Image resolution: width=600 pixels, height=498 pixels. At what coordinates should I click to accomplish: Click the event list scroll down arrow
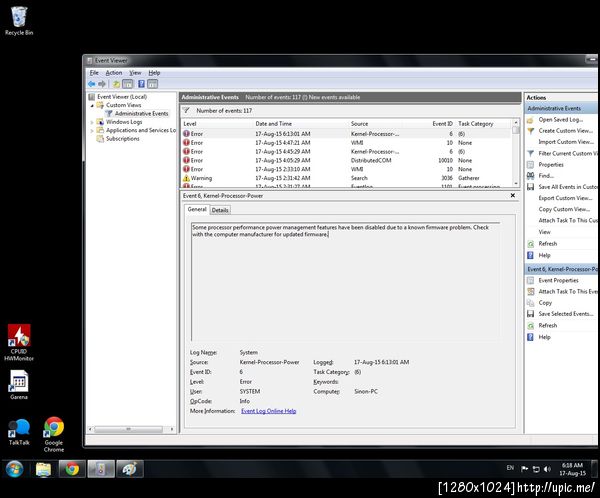point(516,184)
